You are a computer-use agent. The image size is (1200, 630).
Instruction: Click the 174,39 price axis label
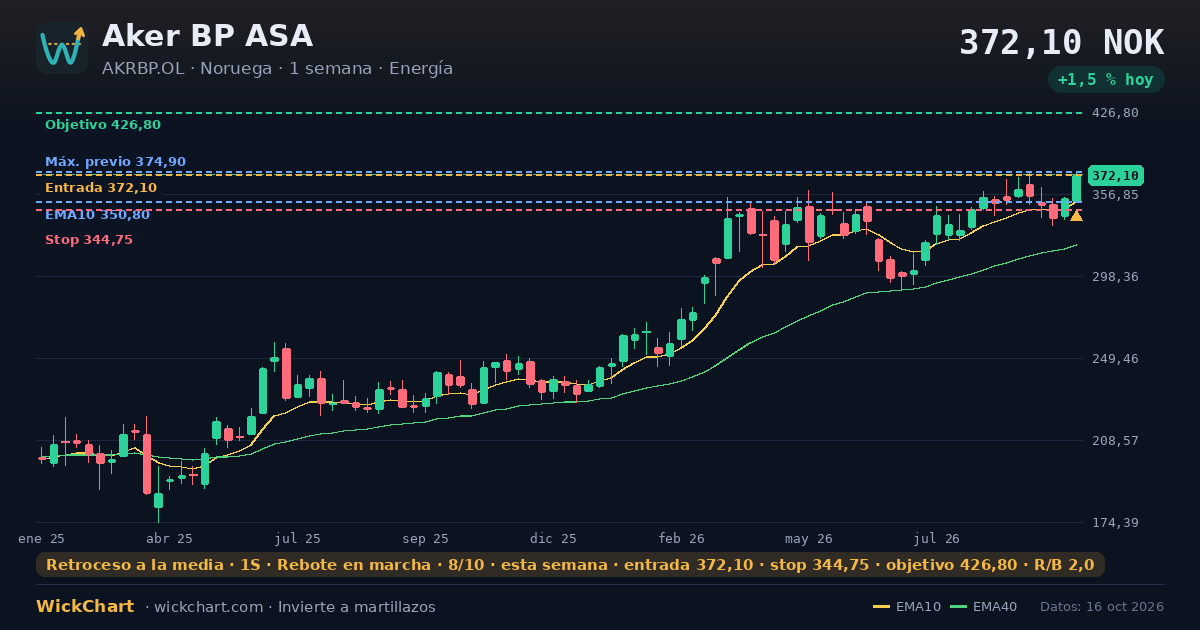click(x=1115, y=523)
